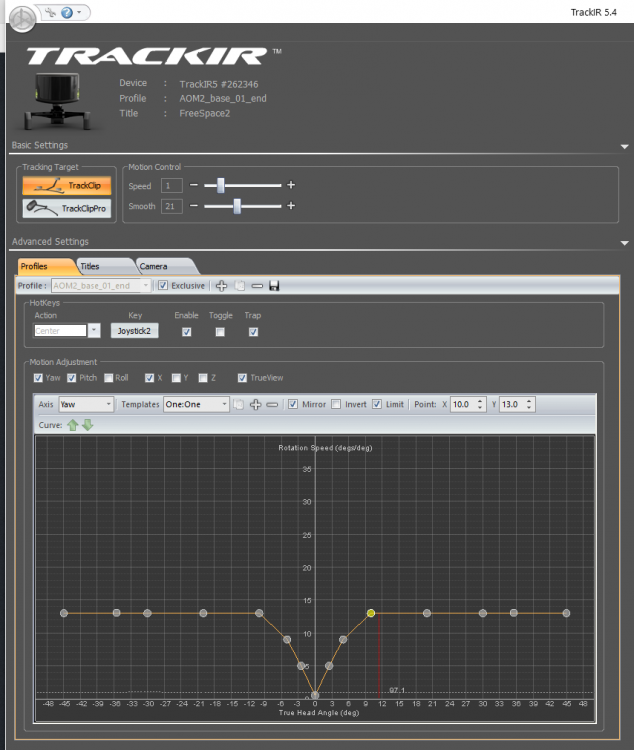Toggle the TrueView checkbox
The image size is (634, 750).
point(243,378)
